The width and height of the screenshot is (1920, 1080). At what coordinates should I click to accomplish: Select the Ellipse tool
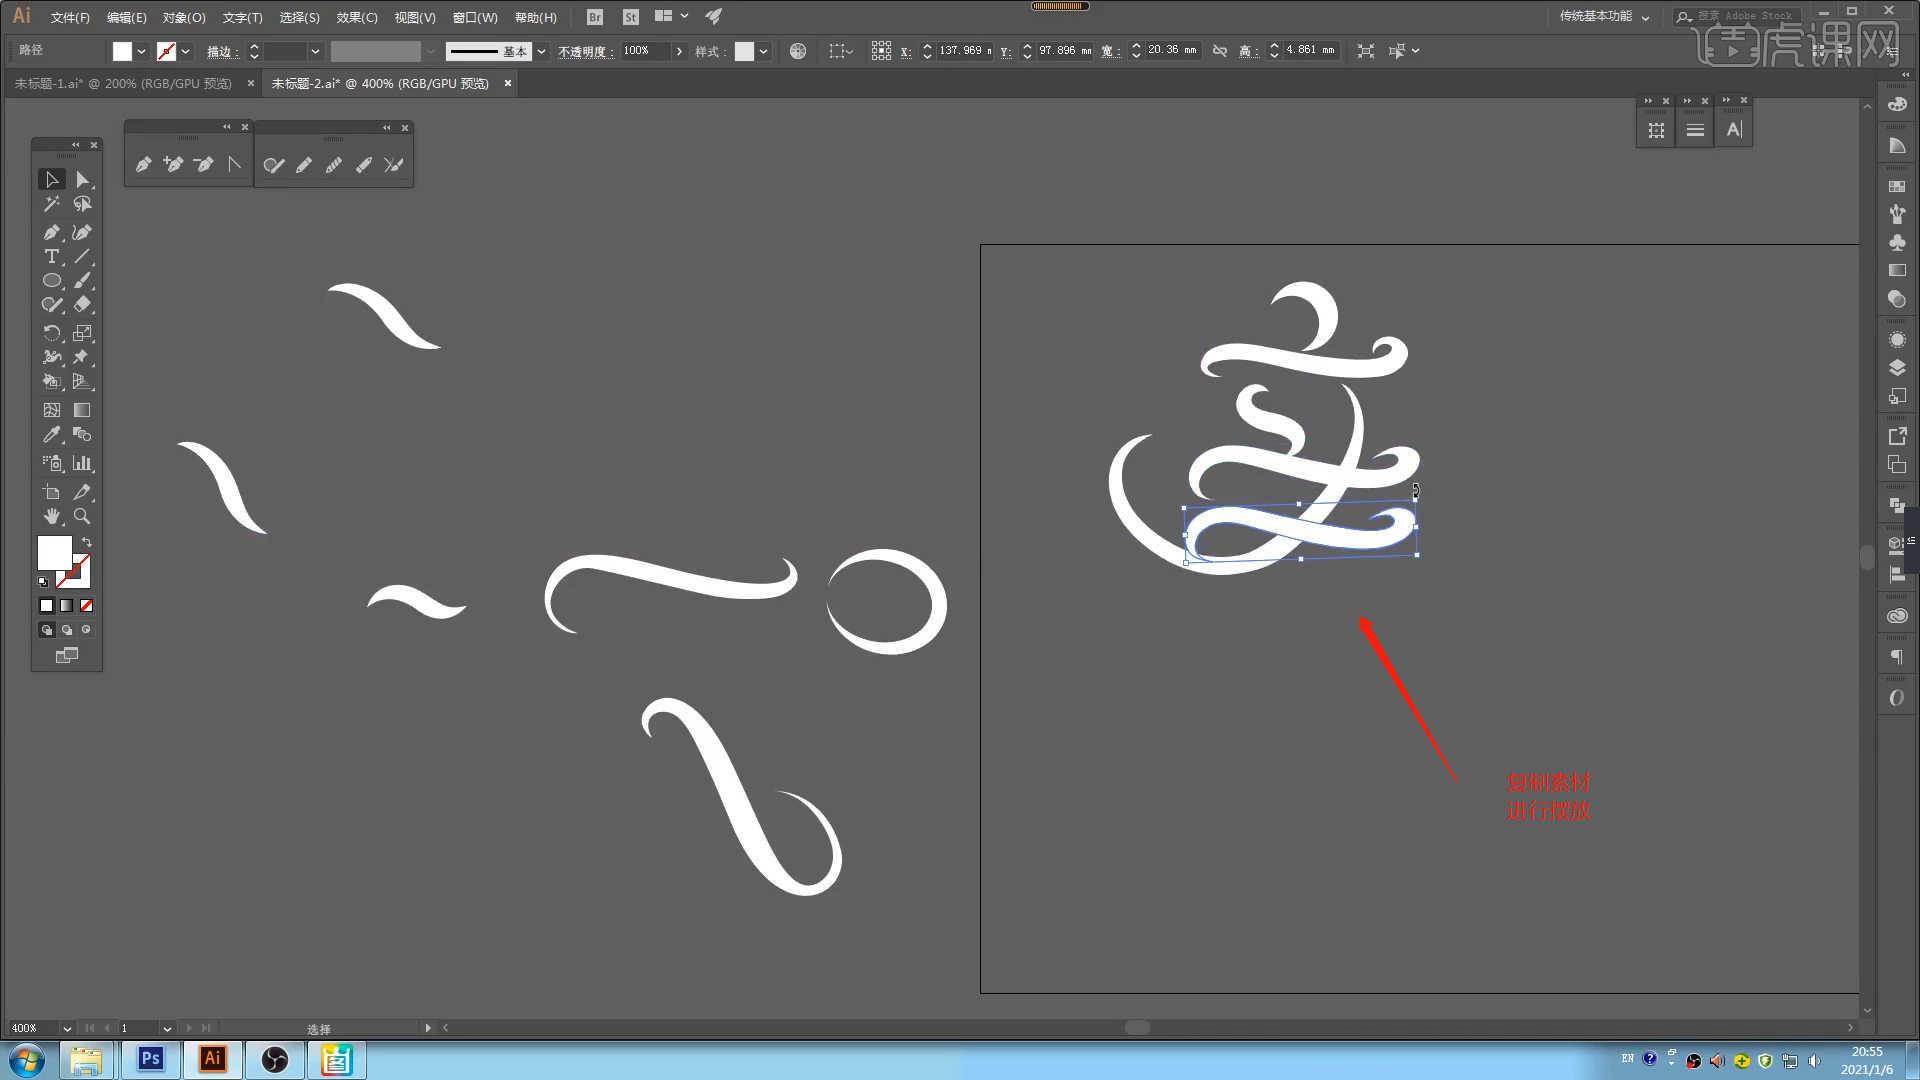51,281
